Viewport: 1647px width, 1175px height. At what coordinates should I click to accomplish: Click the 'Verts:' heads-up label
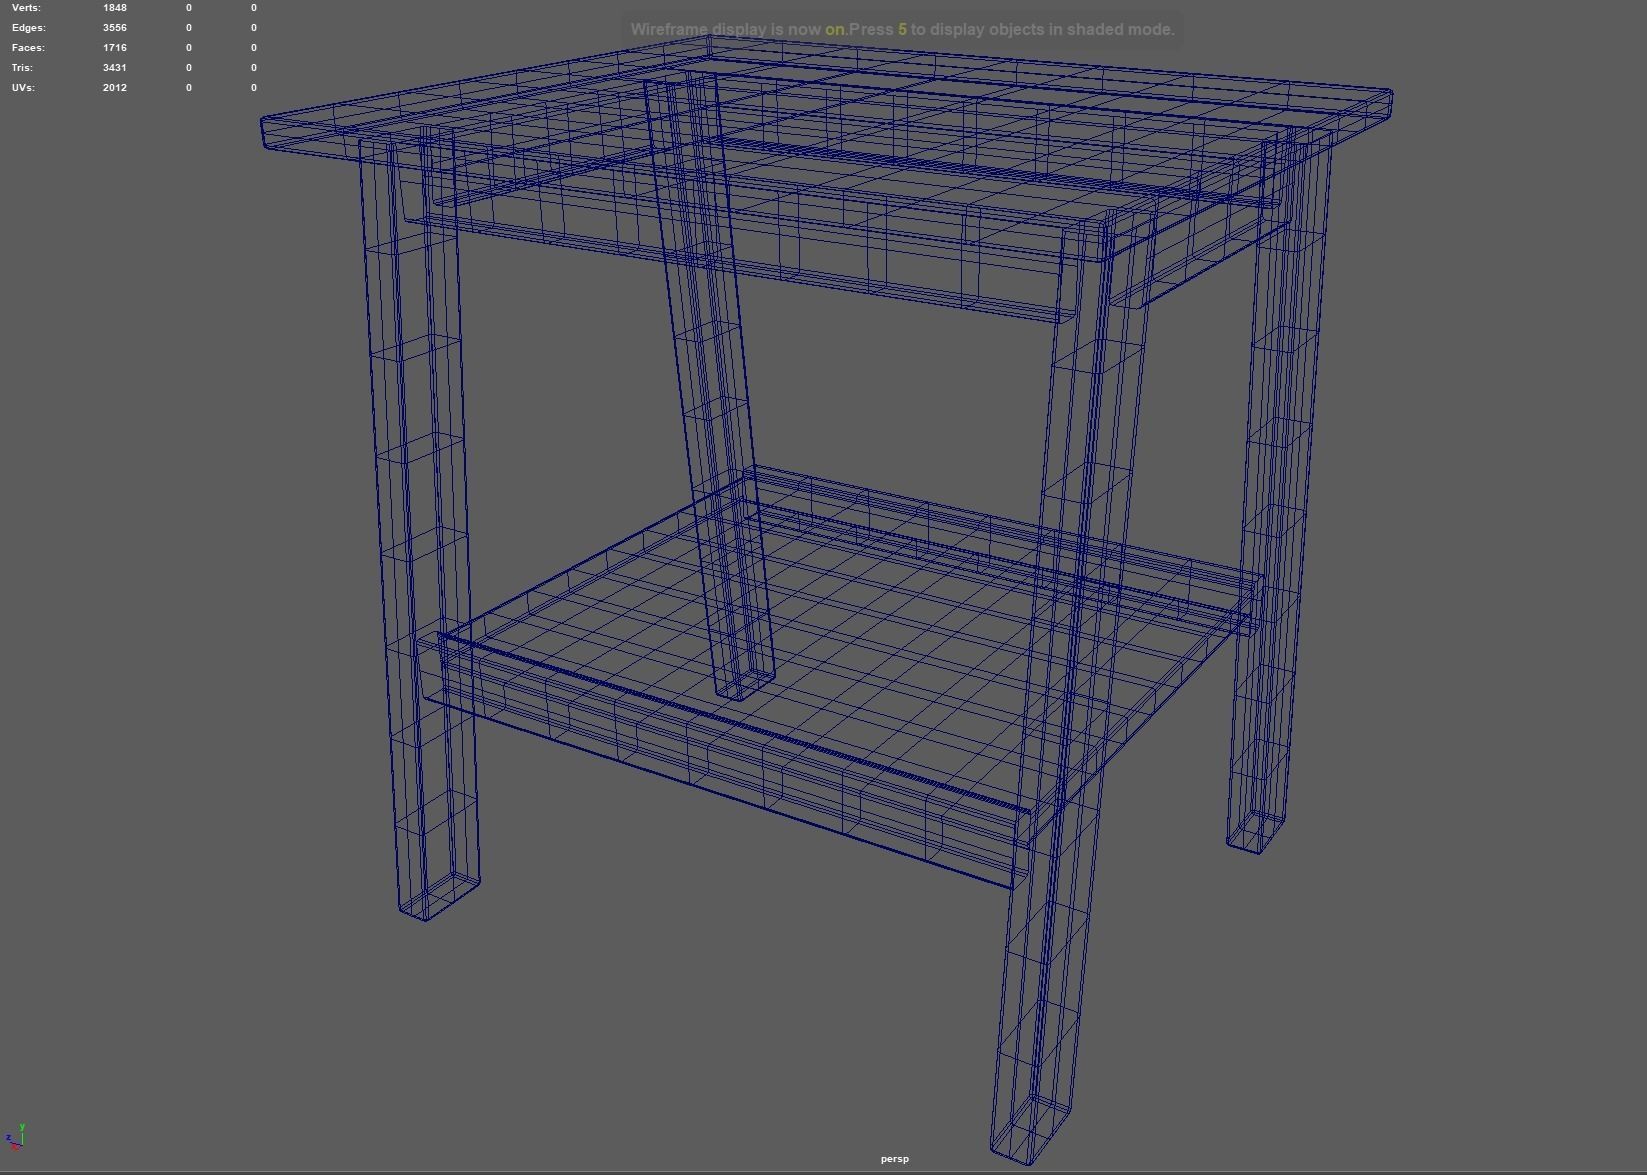(26, 8)
